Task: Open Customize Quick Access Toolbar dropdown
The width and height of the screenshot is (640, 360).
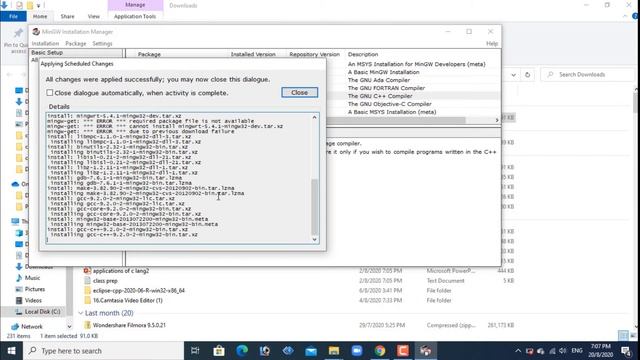Action: (38, 5)
